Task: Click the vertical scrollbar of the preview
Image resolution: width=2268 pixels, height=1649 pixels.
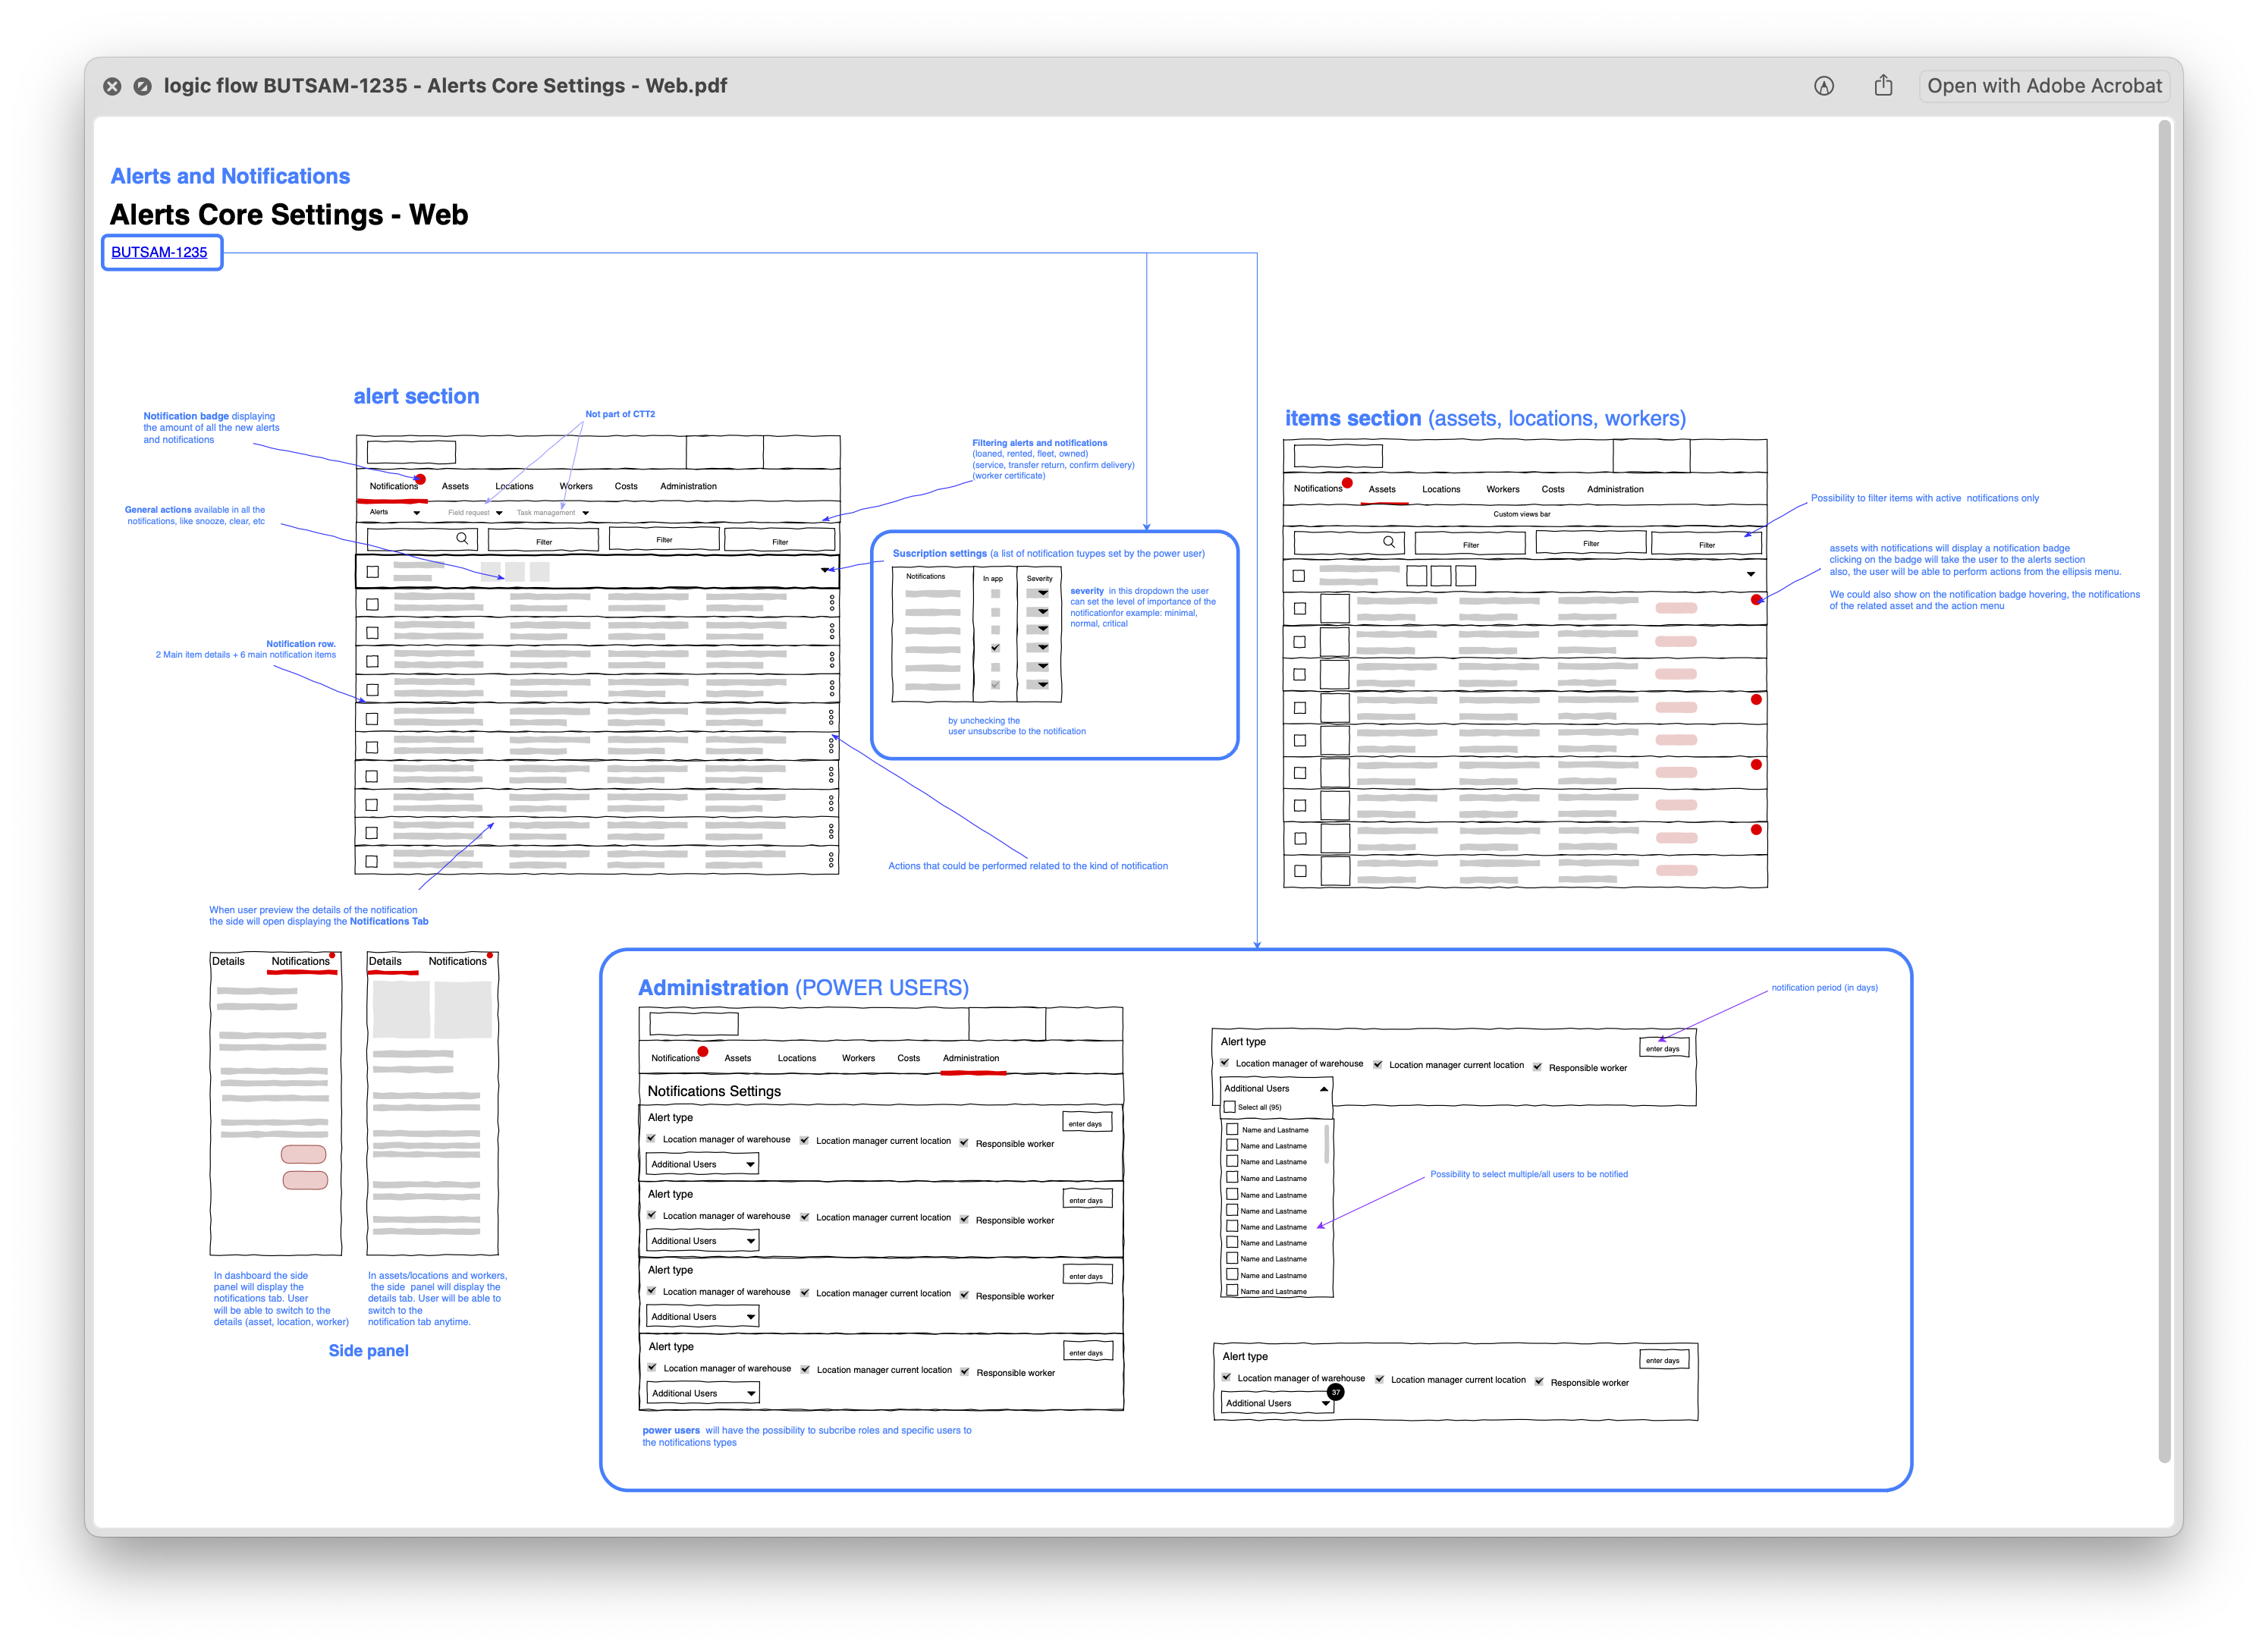Action: [2164, 790]
